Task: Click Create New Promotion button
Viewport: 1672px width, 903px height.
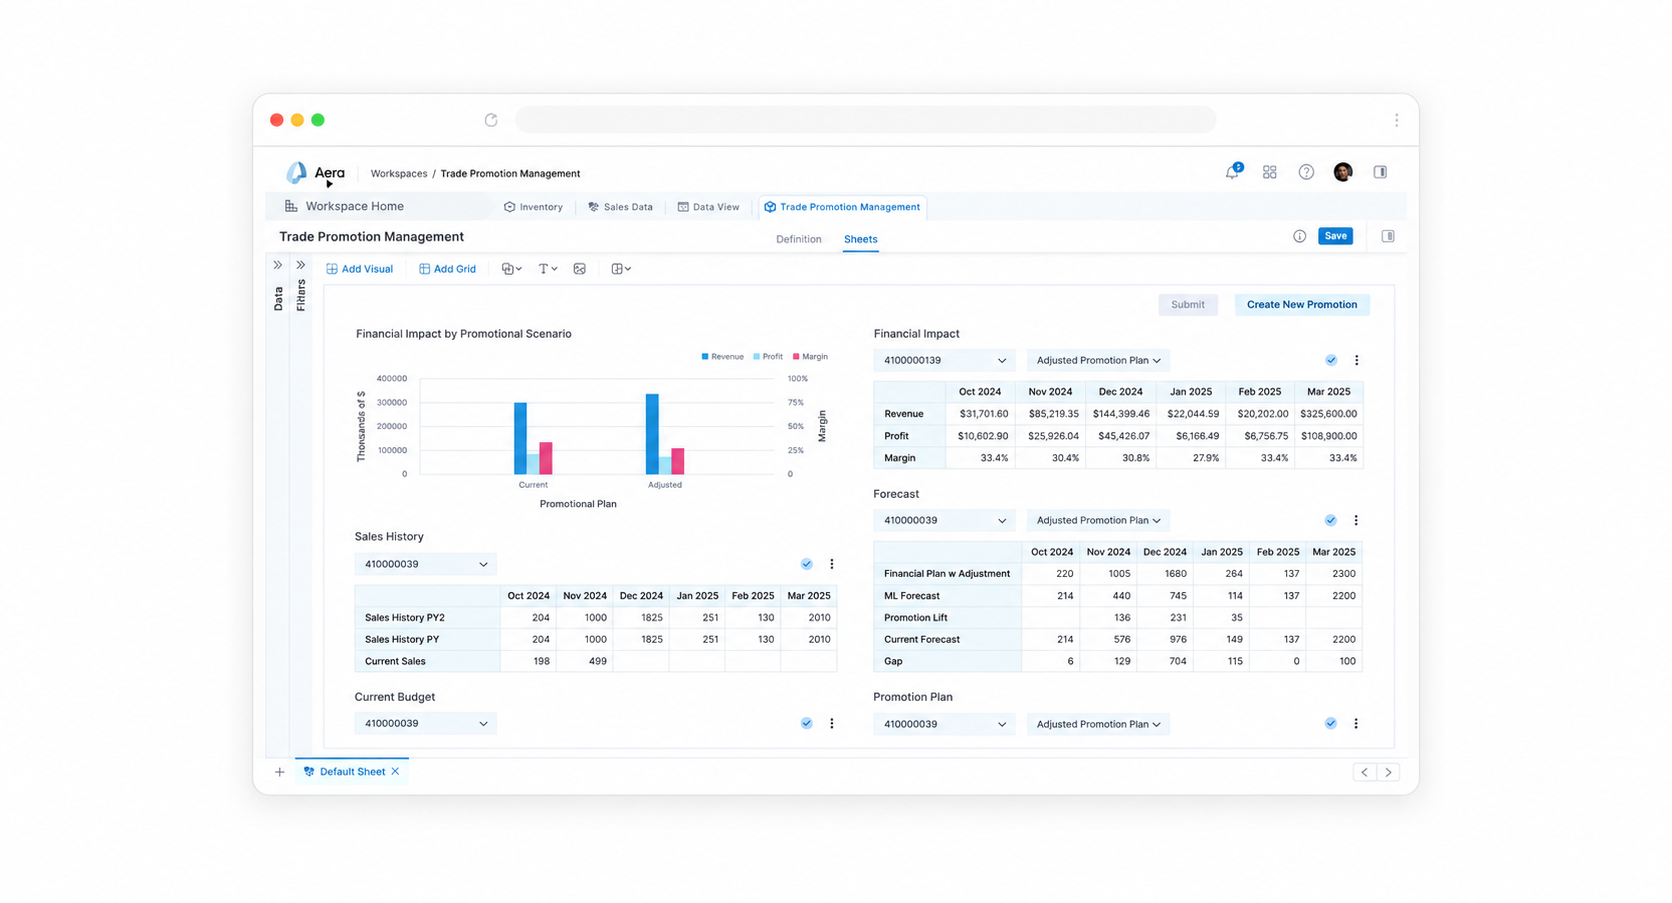Action: coord(1301,305)
